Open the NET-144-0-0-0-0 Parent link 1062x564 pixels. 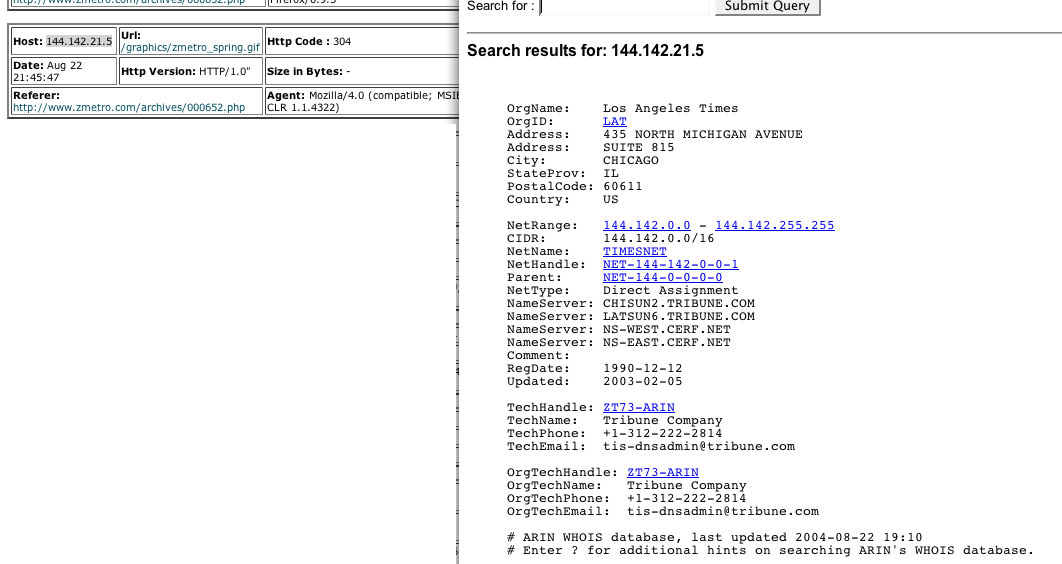(662, 277)
